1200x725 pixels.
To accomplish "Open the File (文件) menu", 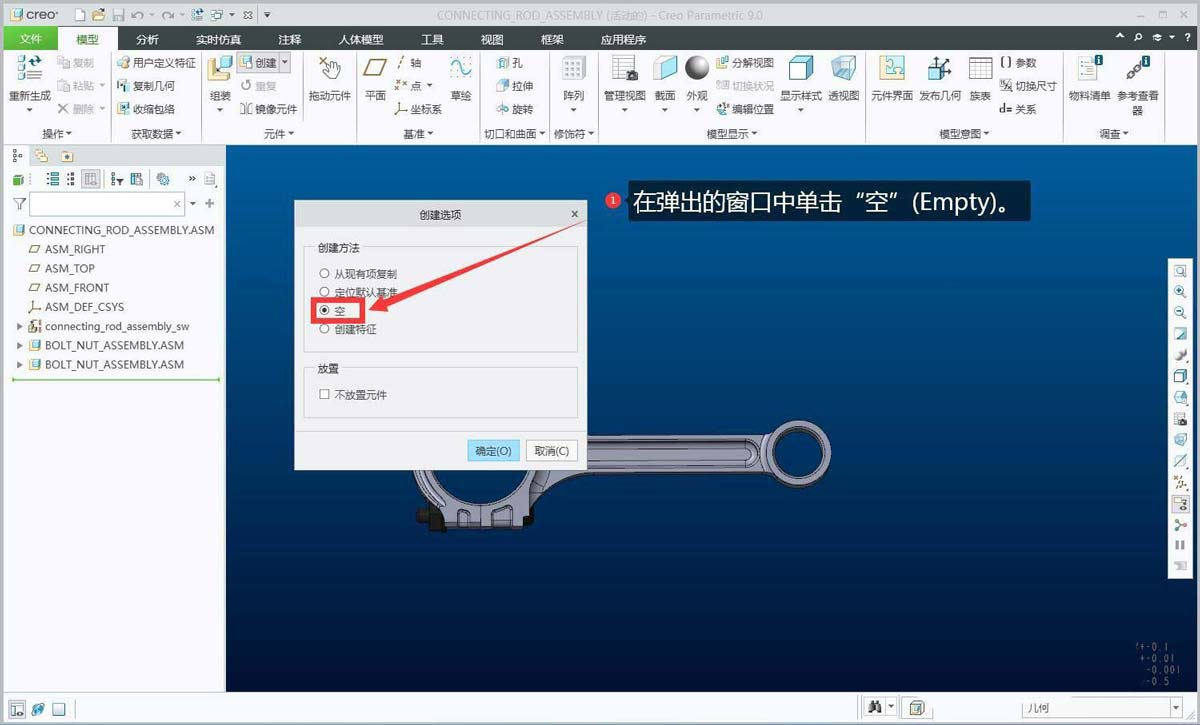I will (x=31, y=39).
